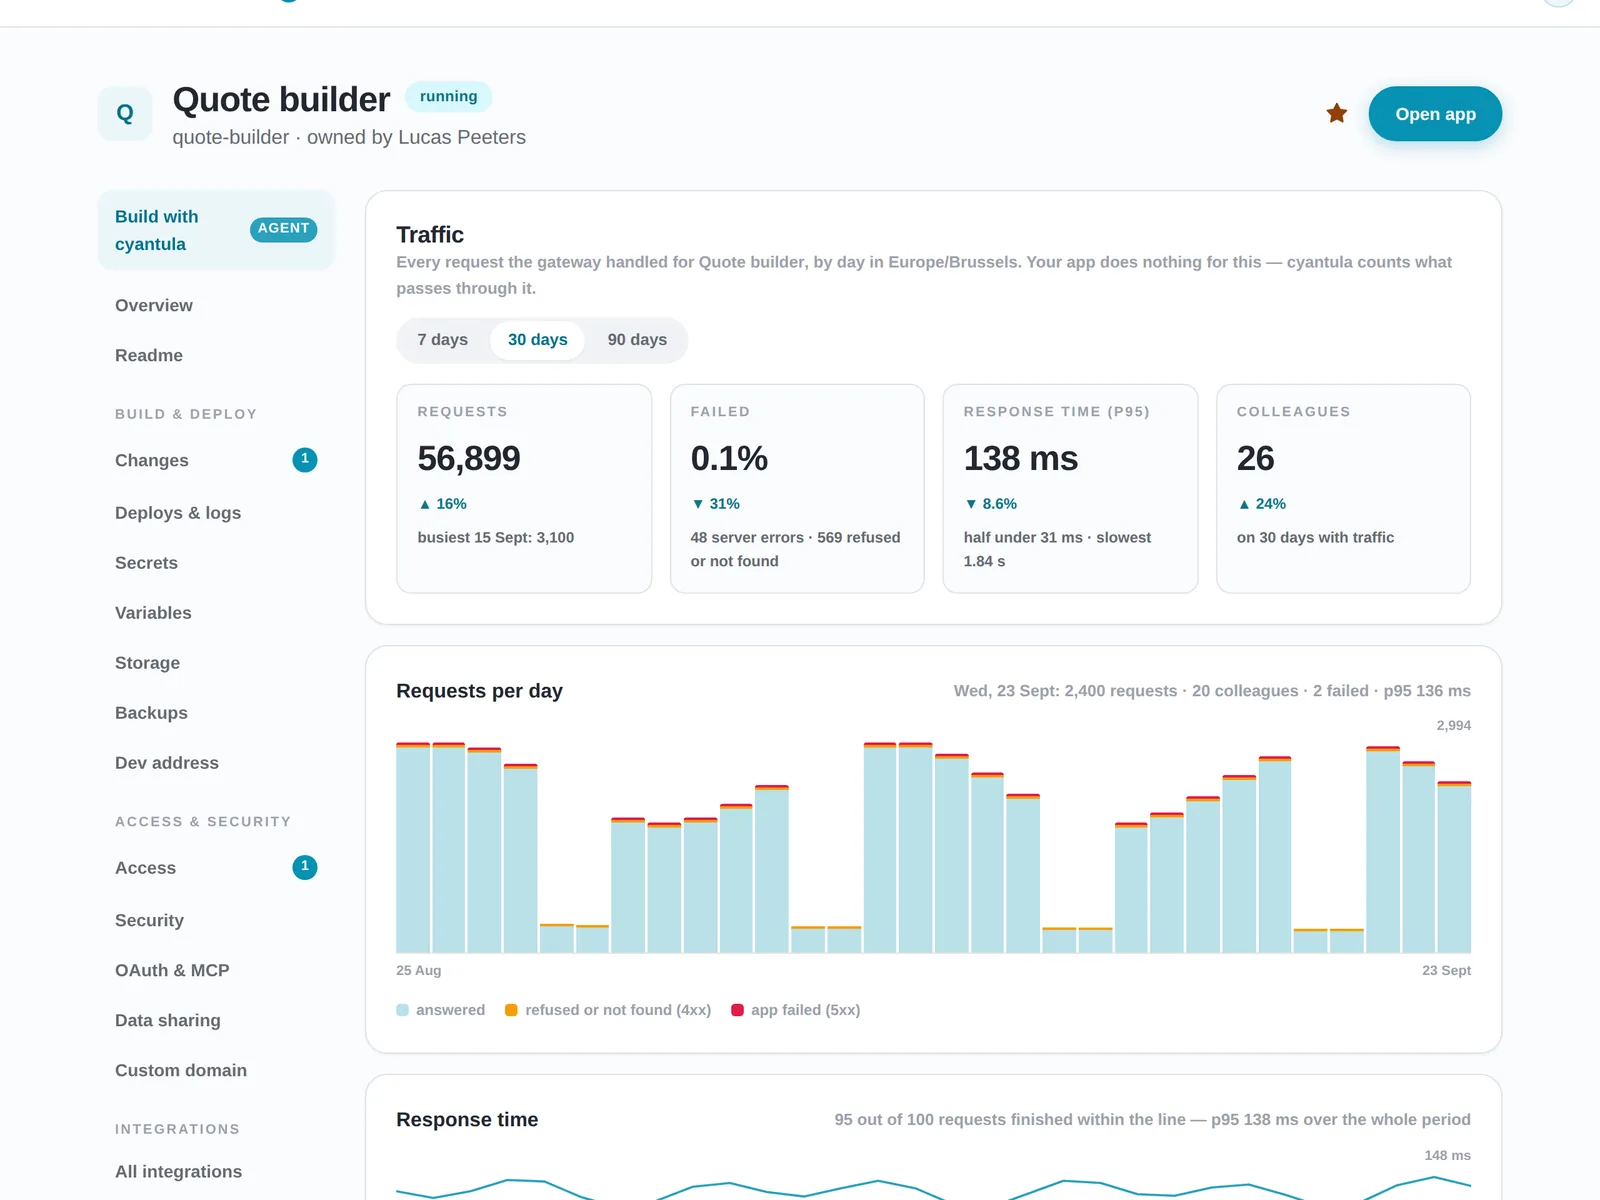Click the app failed (5xx) legend swatch
The image size is (1600, 1200).
(737, 1010)
